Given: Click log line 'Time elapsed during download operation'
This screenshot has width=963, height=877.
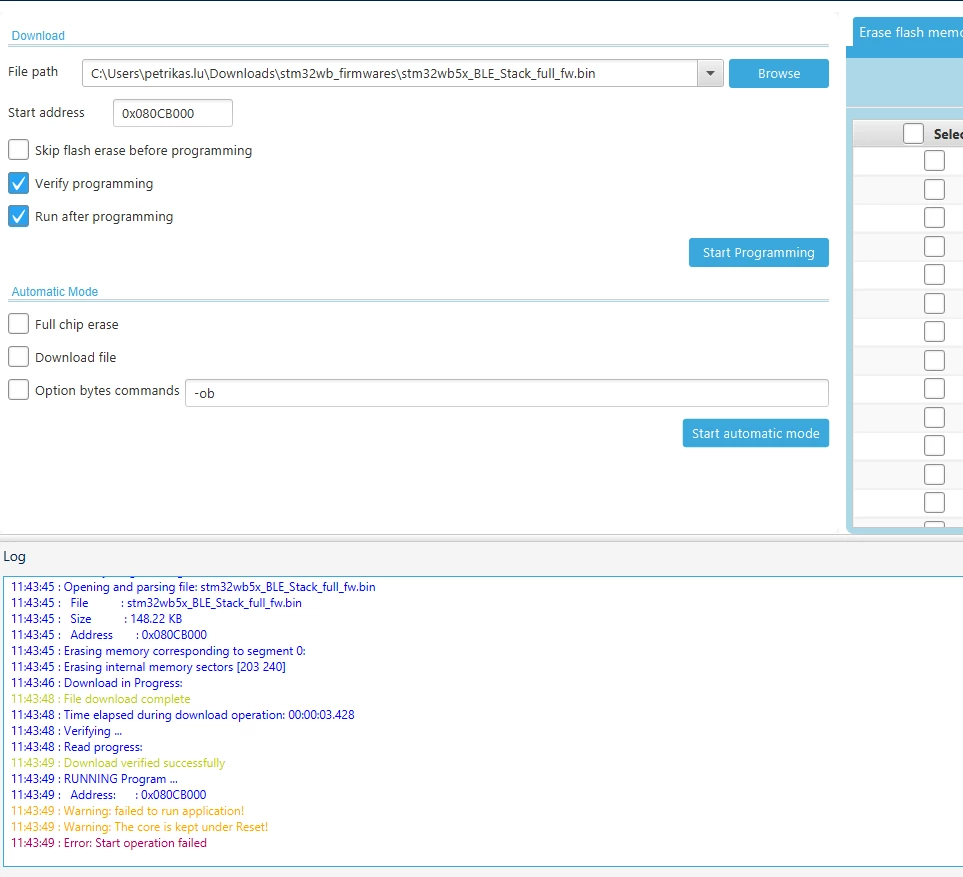Looking at the screenshot, I should pos(182,715).
